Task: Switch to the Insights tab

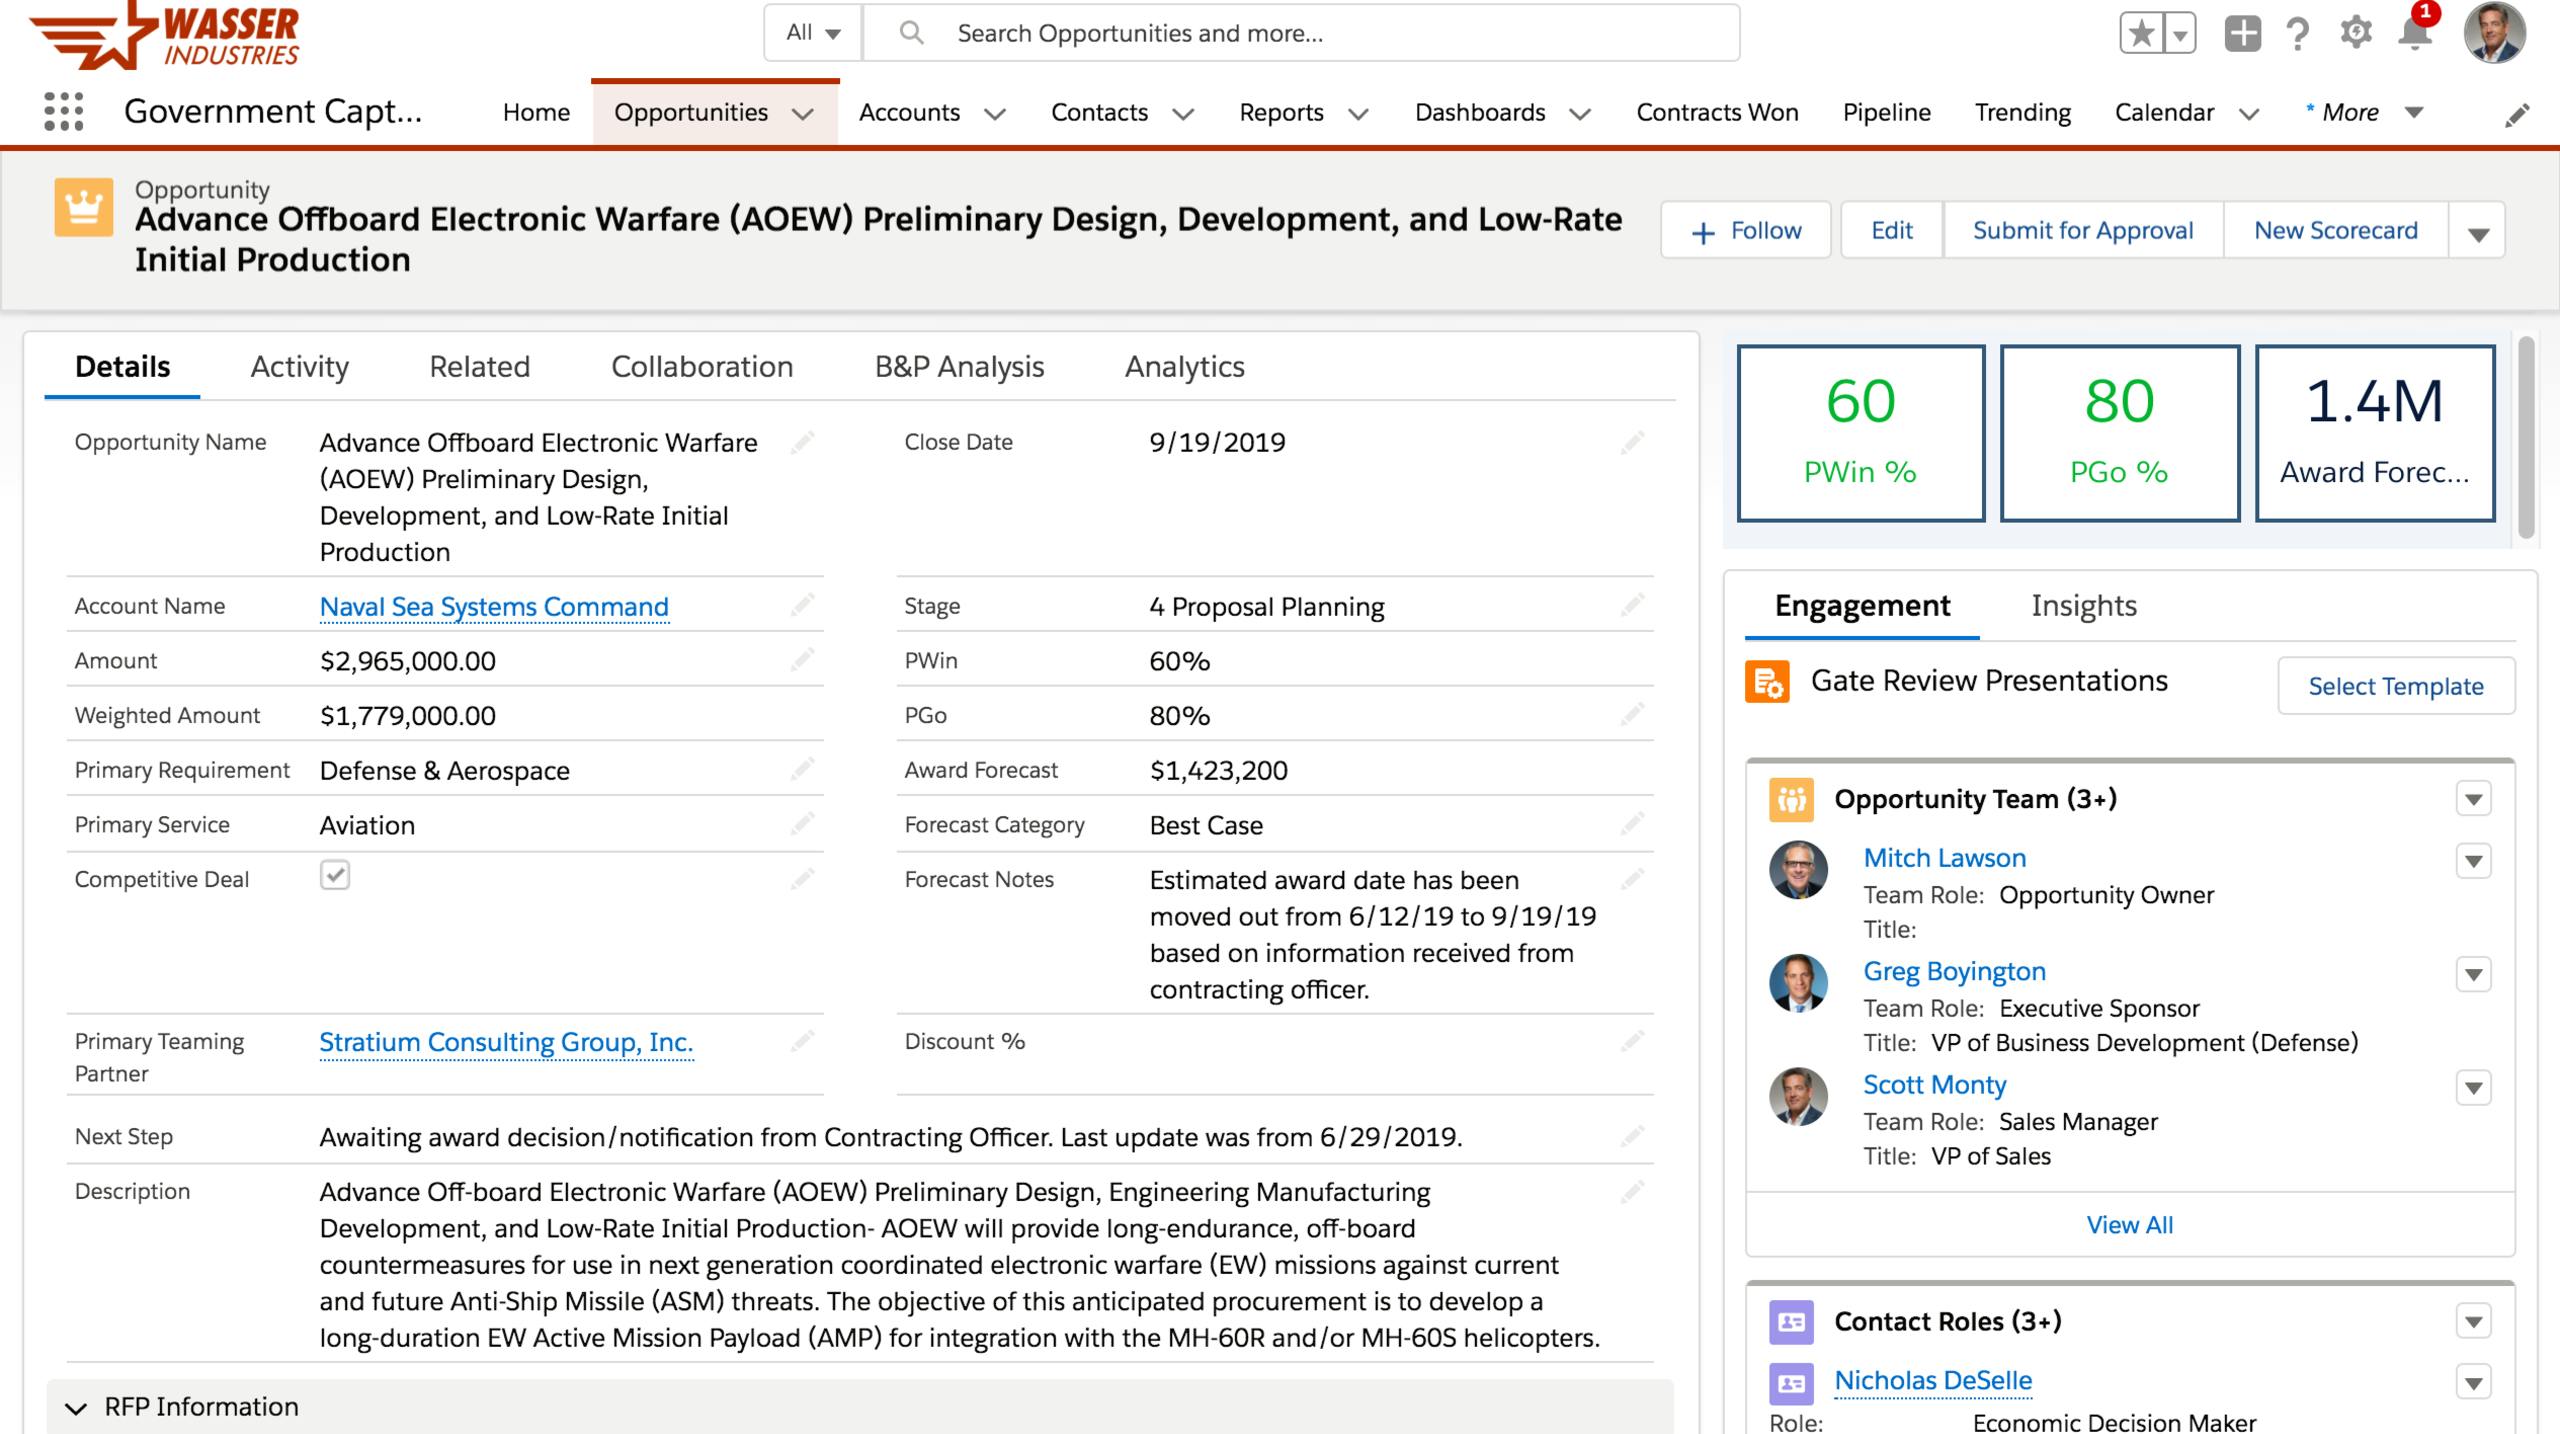Action: coord(2084,606)
